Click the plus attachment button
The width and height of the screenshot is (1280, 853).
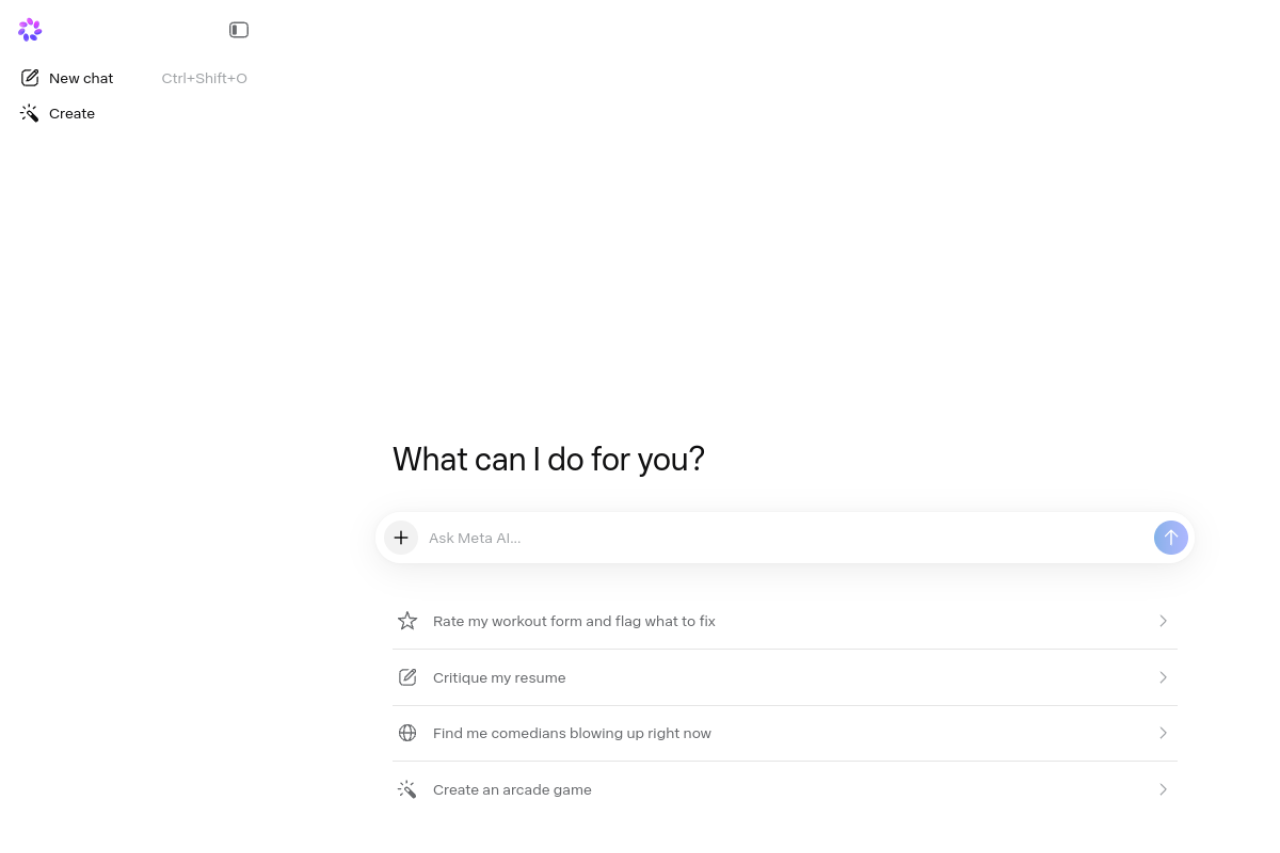401,538
